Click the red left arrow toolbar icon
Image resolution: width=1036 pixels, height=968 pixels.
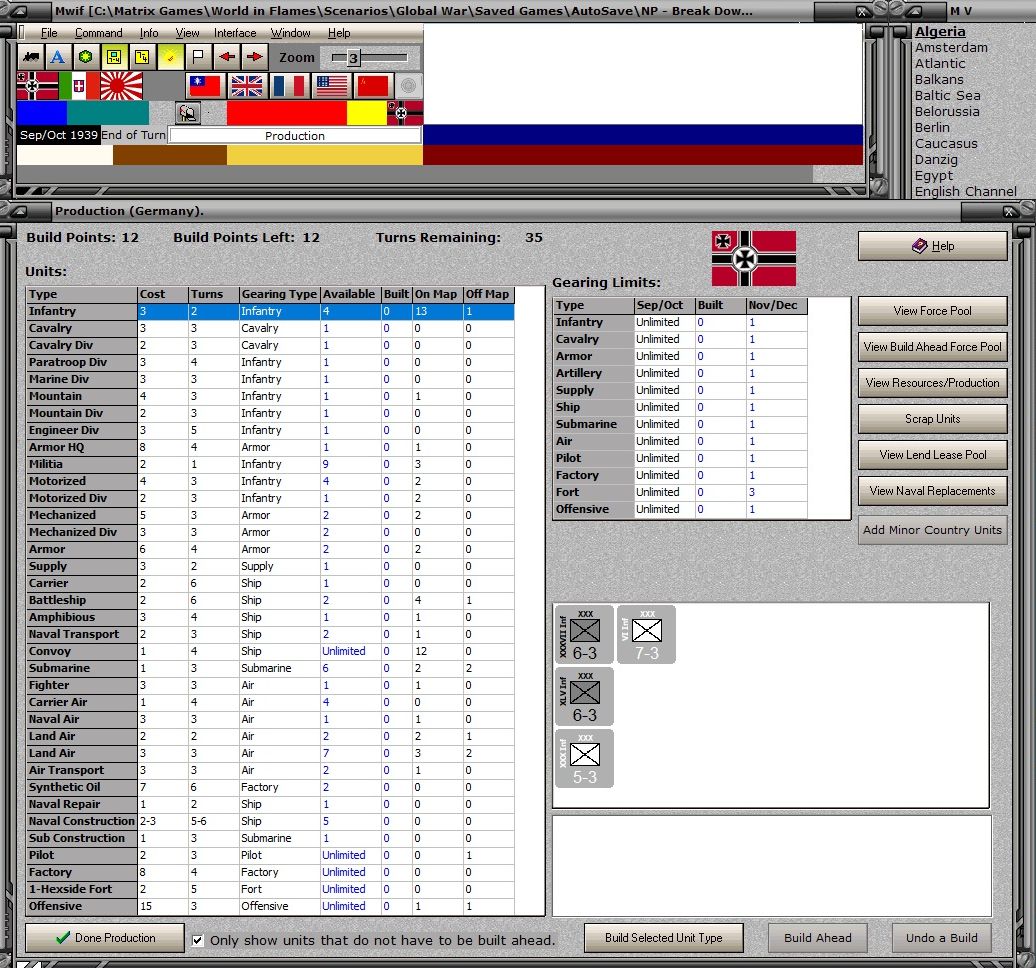(227, 57)
